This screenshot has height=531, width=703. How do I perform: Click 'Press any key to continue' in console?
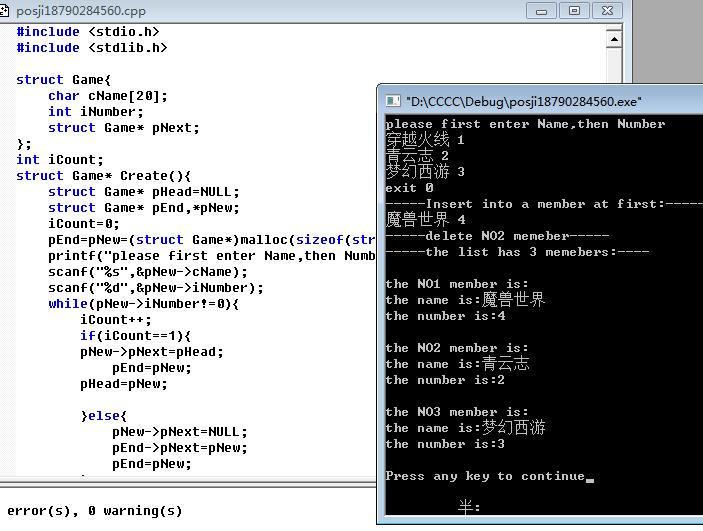(485, 476)
